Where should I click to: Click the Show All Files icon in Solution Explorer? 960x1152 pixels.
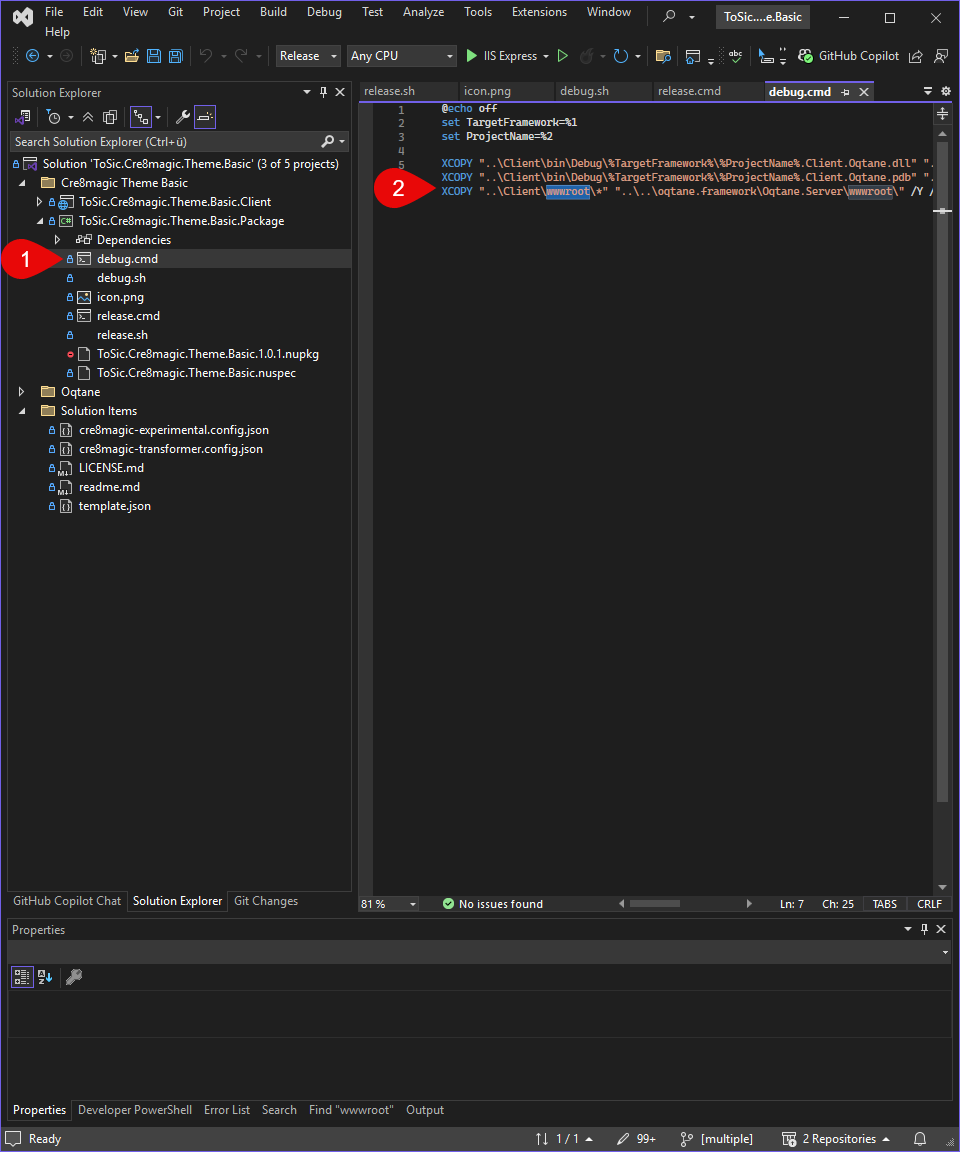[x=110, y=117]
